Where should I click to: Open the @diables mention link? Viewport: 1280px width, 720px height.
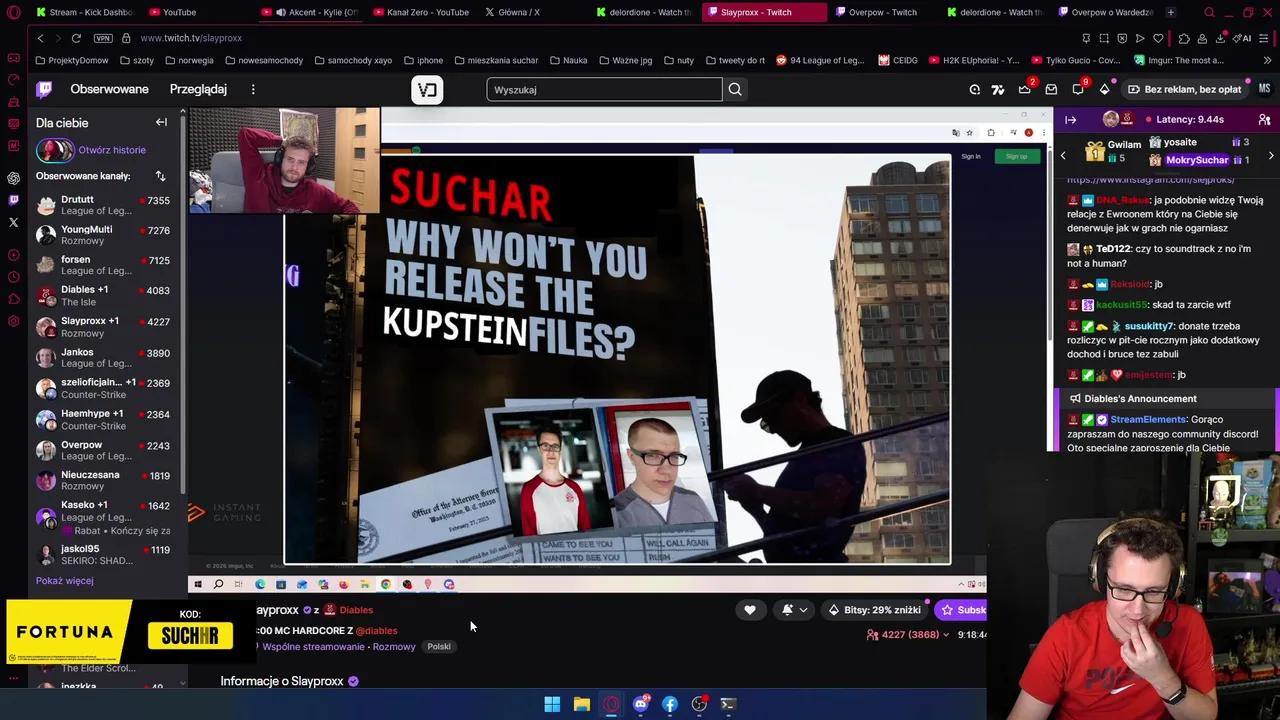tap(377, 631)
